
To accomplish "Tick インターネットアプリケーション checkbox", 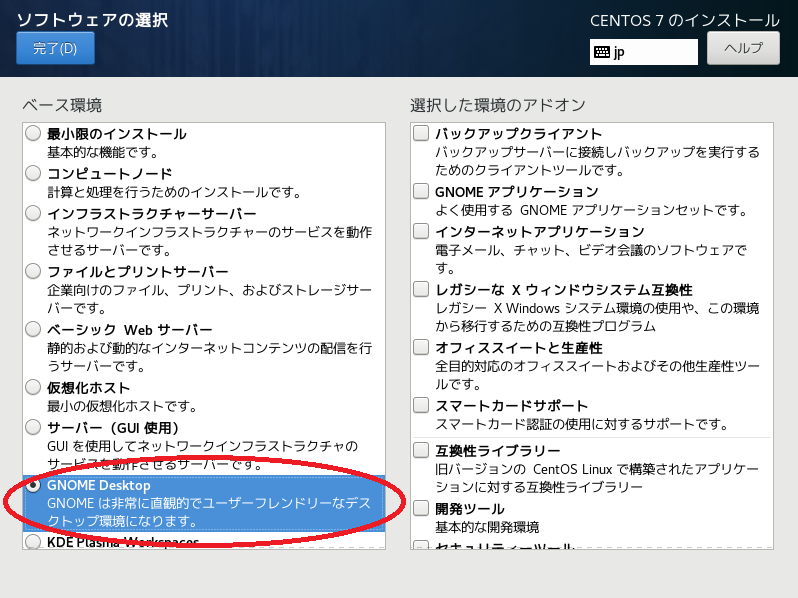I will coord(421,231).
